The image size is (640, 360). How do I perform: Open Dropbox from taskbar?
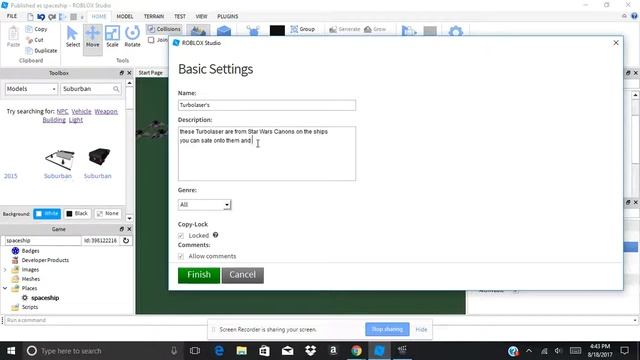310,351
